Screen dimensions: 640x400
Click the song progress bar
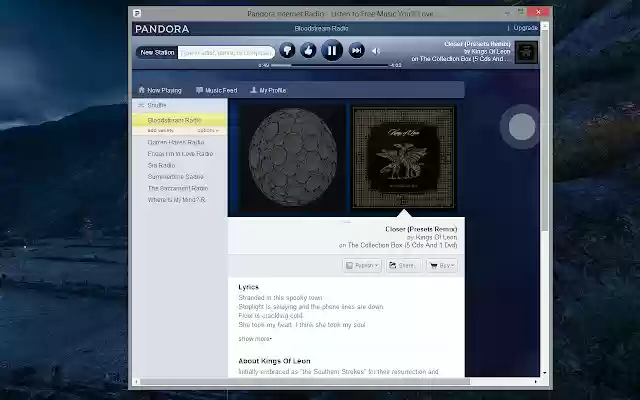coord(330,65)
